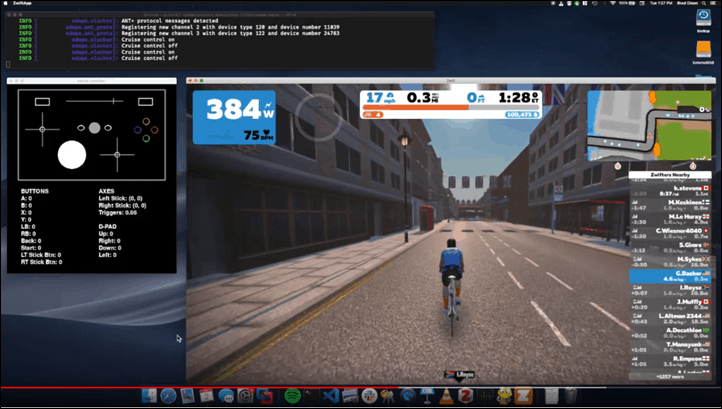
Task: Launch QuickTime Player from the Dock
Action: click(x=408, y=396)
